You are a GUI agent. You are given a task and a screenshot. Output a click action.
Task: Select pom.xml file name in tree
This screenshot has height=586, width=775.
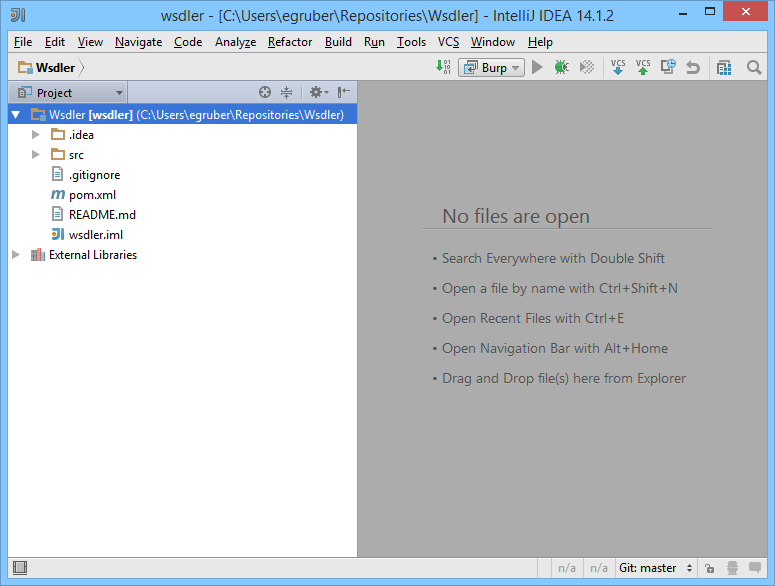pos(92,195)
